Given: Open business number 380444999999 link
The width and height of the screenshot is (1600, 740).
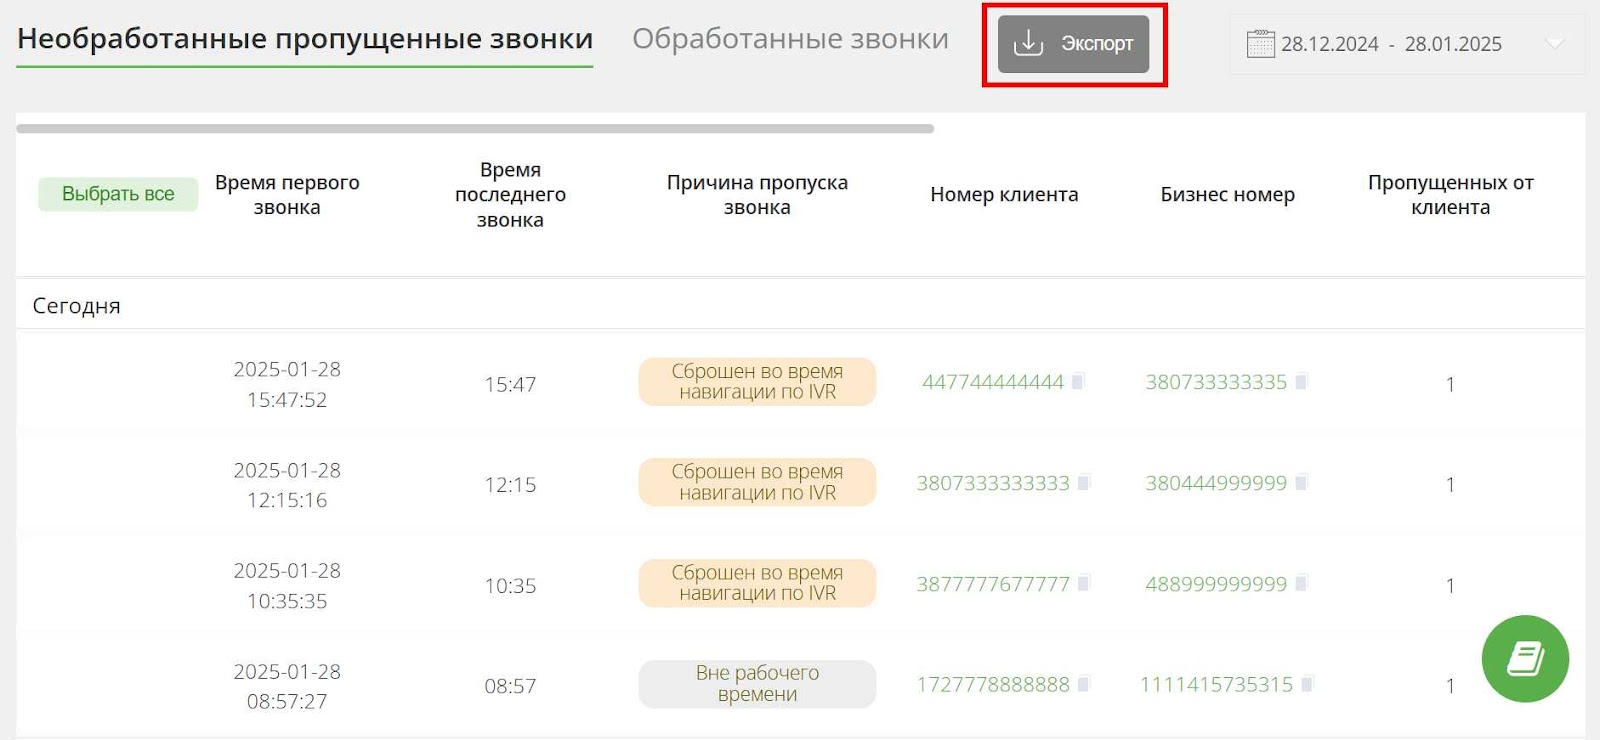Looking at the screenshot, I should coord(1216,483).
